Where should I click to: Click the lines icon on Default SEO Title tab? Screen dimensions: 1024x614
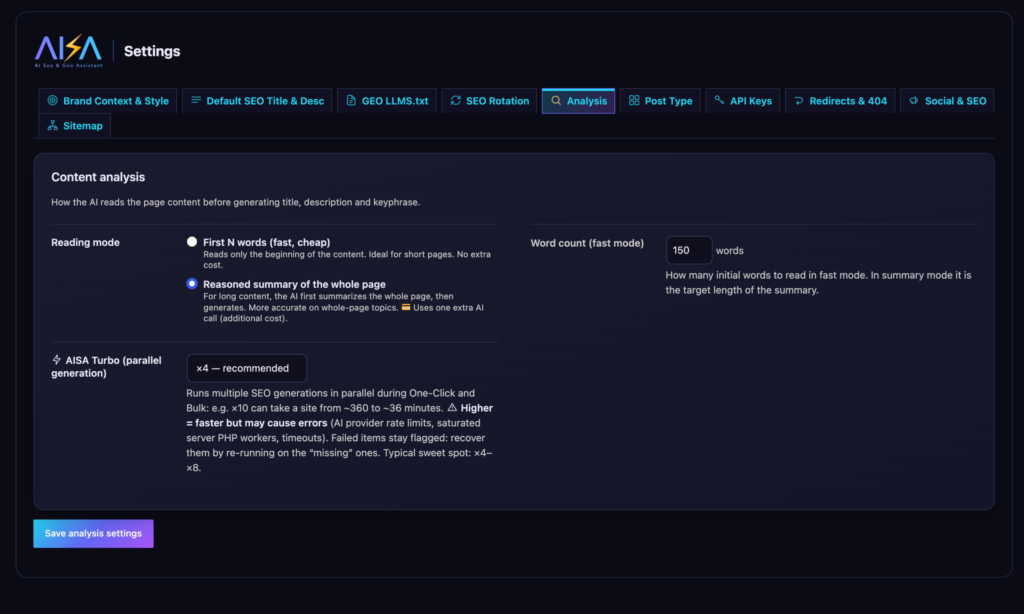[x=196, y=100]
